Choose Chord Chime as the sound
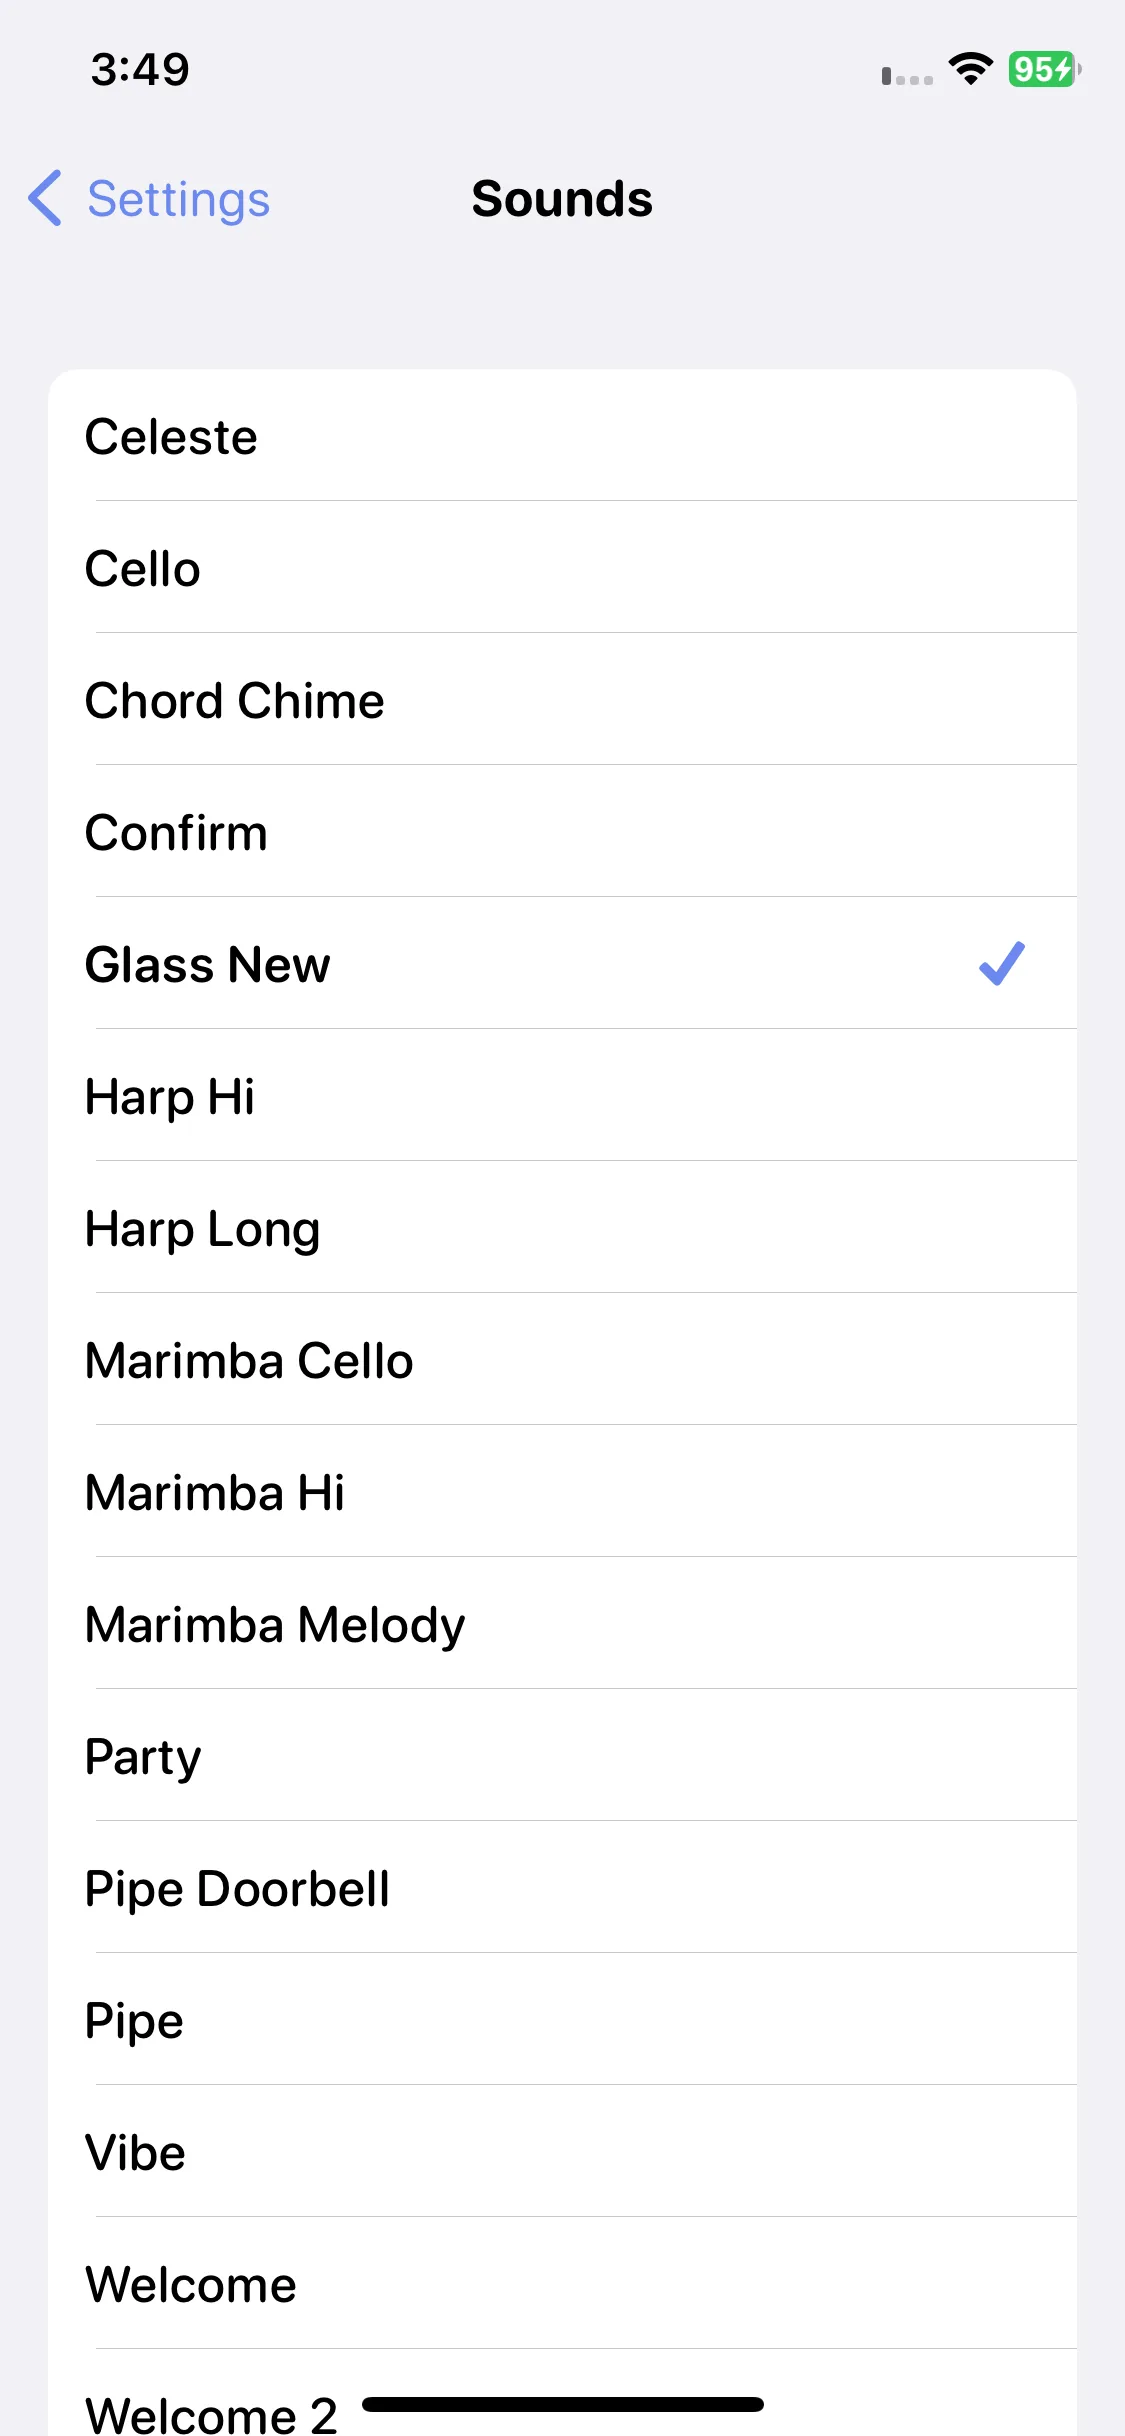The image size is (1125, 2436). (x=562, y=699)
